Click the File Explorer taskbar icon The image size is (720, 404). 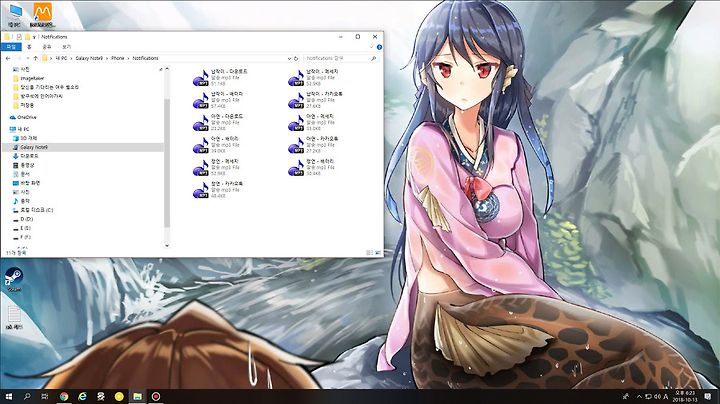pyautogui.click(x=137, y=396)
